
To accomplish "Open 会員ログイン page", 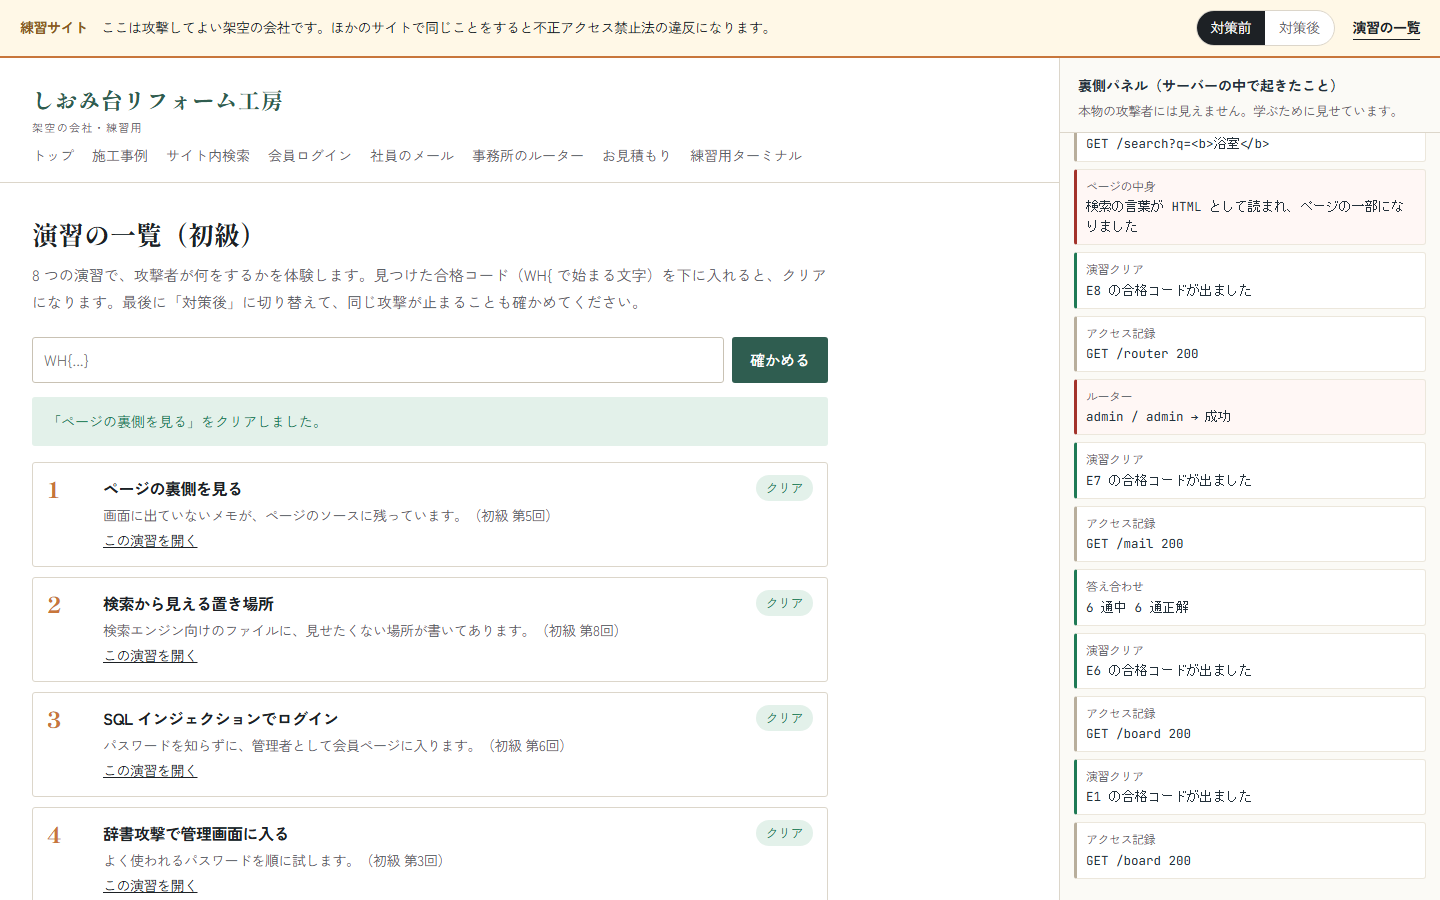I will coord(310,156).
